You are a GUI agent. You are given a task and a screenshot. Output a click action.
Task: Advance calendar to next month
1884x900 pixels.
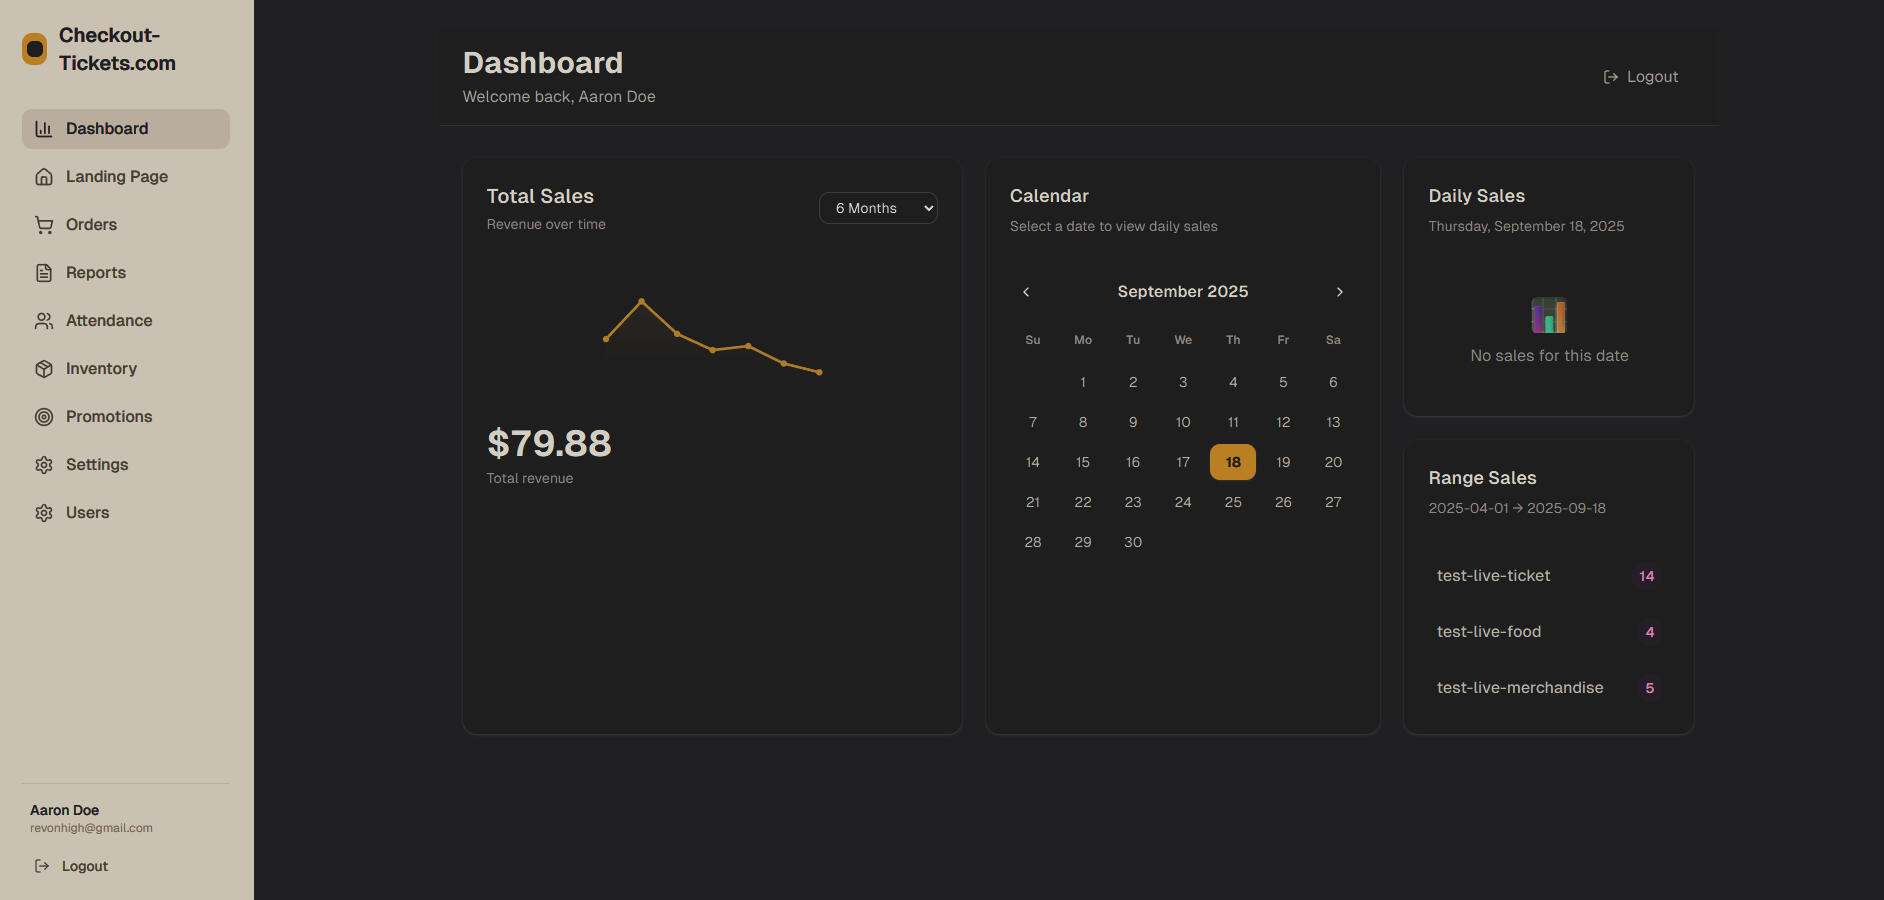[1340, 292]
